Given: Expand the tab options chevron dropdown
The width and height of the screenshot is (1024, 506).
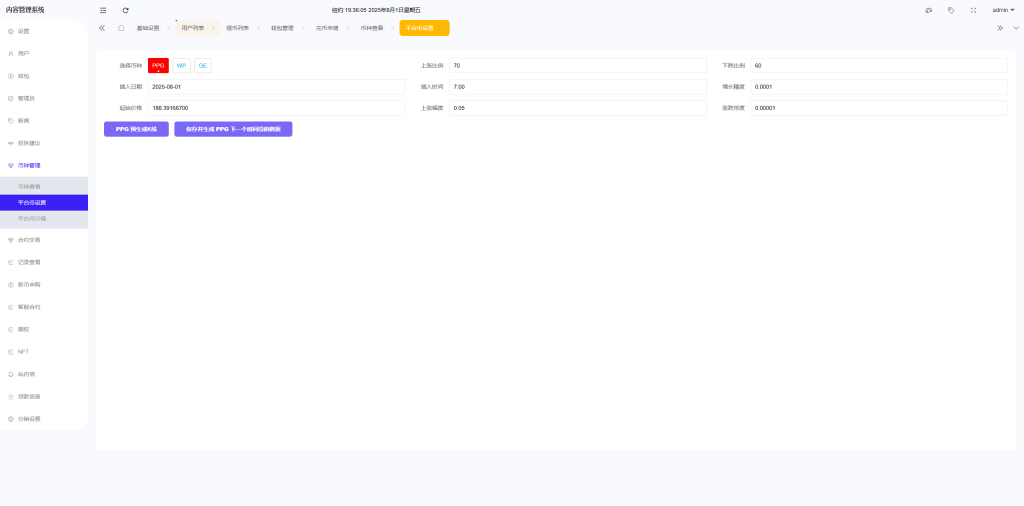Looking at the screenshot, I should (1016, 28).
